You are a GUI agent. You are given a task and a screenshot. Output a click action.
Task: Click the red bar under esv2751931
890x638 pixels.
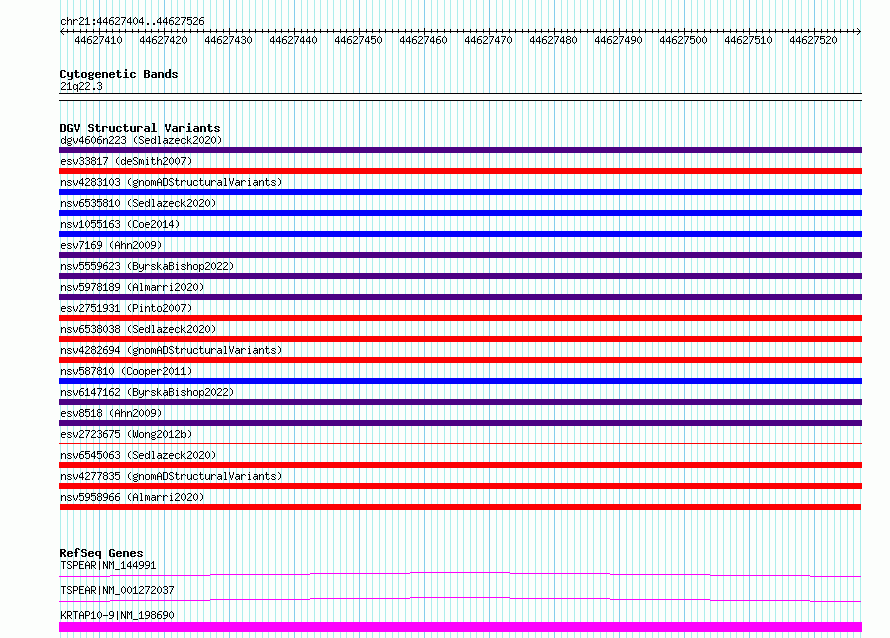click(x=460, y=318)
